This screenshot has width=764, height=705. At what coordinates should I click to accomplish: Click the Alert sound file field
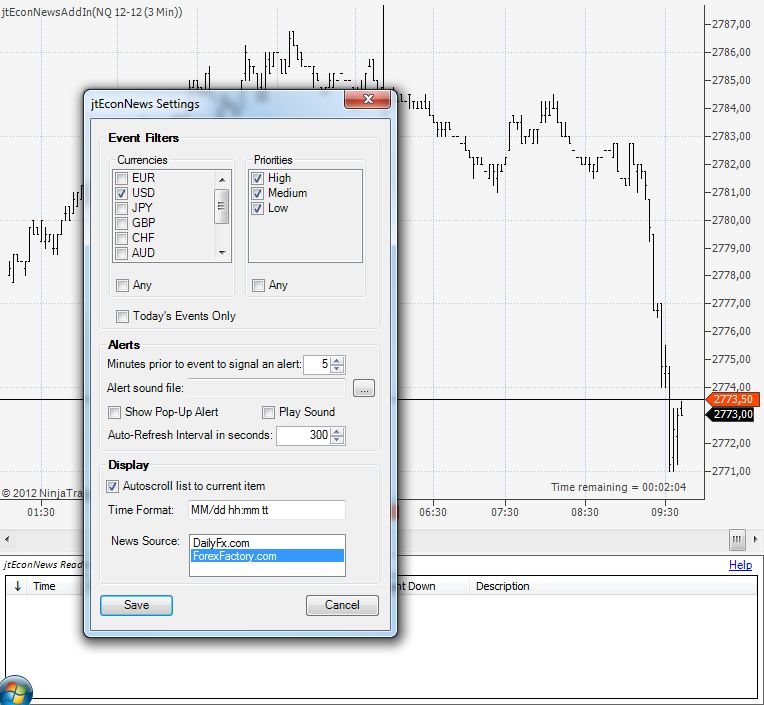coord(267,388)
